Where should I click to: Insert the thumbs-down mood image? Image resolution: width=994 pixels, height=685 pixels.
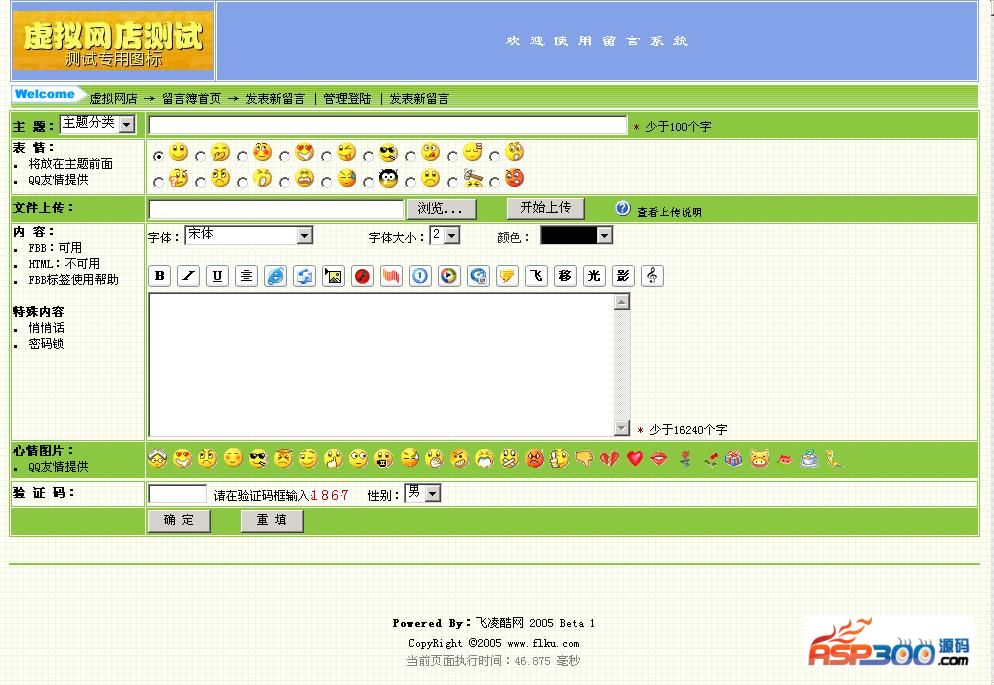(584, 458)
